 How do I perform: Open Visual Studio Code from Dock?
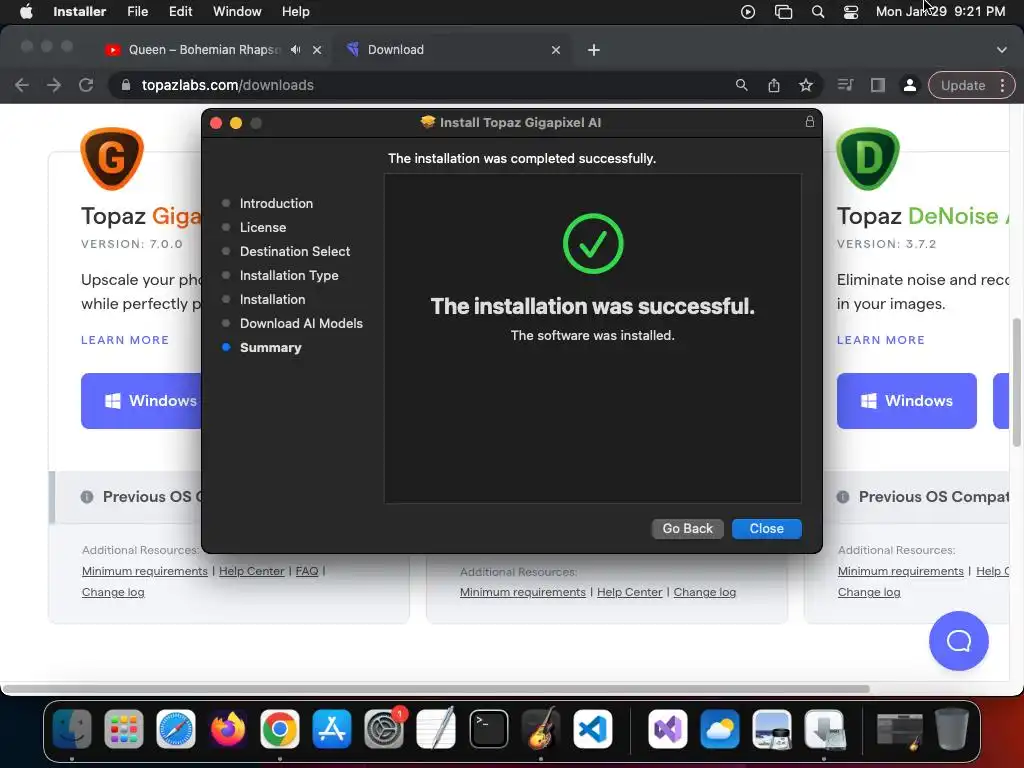(593, 729)
